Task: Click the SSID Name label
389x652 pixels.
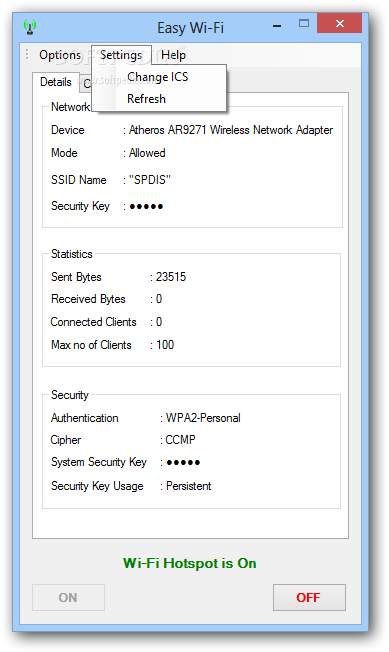Action: pos(79,180)
